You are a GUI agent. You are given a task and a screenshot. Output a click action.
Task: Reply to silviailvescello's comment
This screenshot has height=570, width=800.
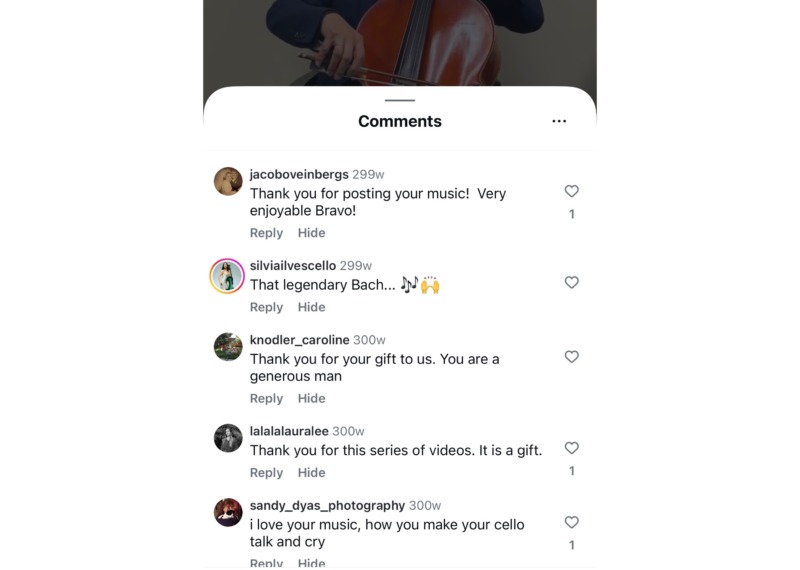[266, 307]
